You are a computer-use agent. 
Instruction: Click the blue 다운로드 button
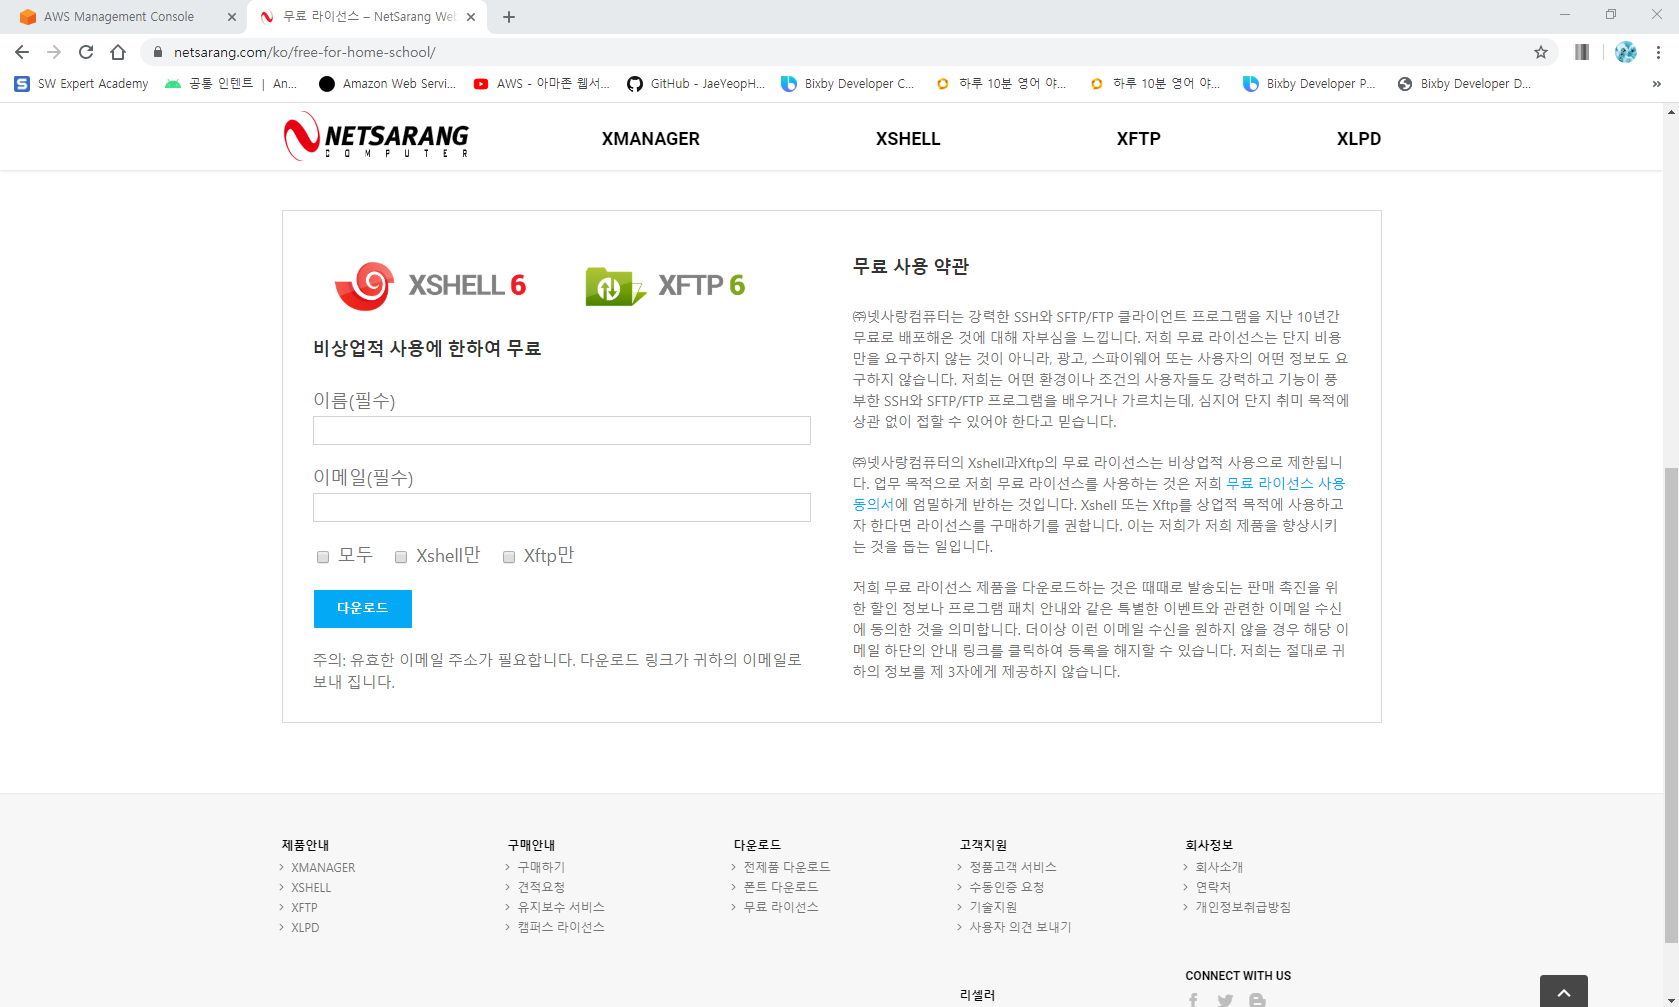tap(363, 609)
